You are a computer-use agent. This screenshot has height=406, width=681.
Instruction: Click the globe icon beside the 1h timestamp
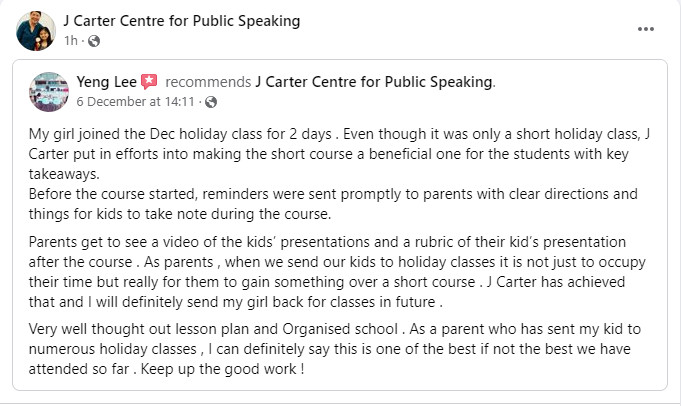[94, 41]
